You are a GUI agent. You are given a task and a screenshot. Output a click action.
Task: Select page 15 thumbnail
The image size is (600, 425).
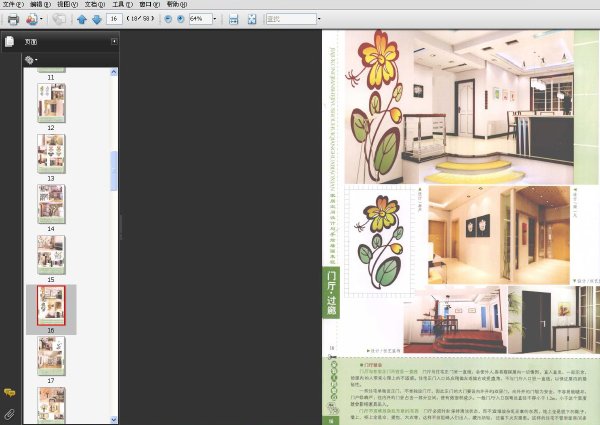pos(51,254)
